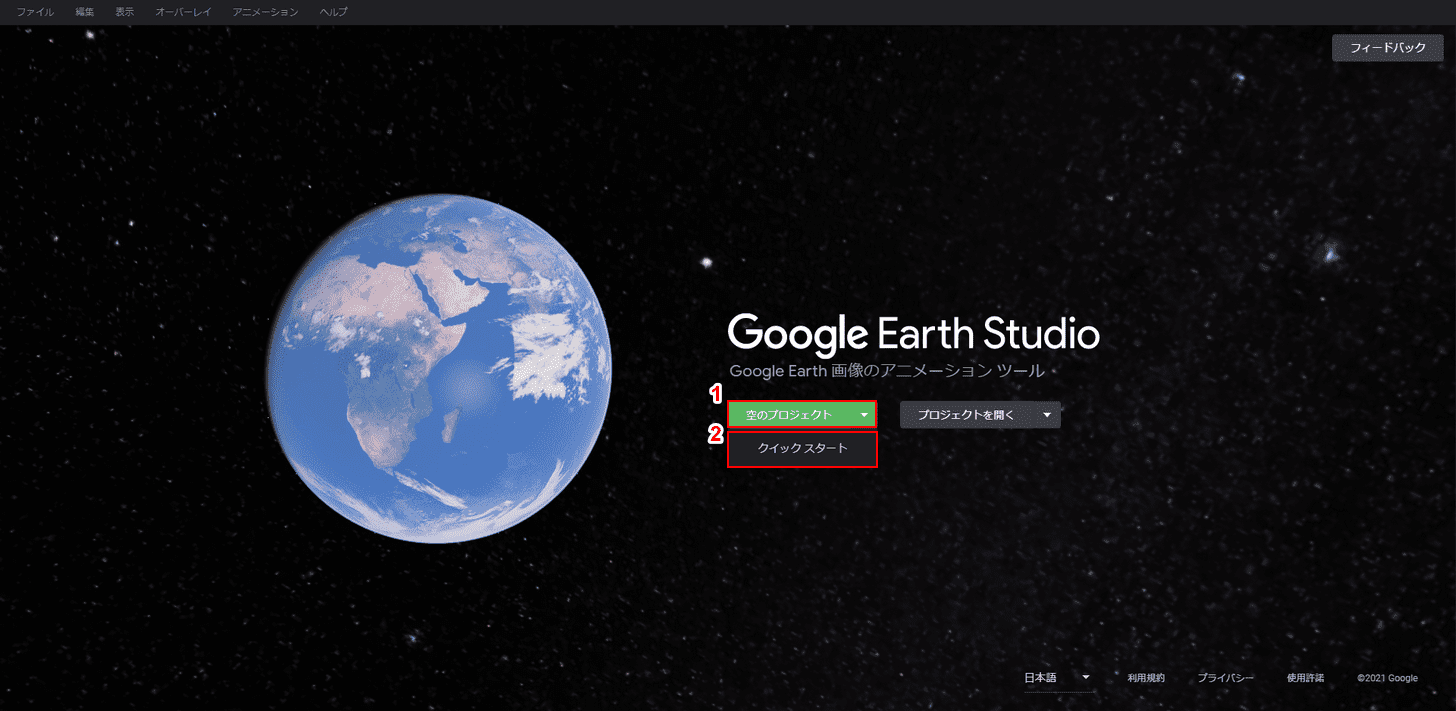Open the 日本語 language dropdown

click(1057, 678)
